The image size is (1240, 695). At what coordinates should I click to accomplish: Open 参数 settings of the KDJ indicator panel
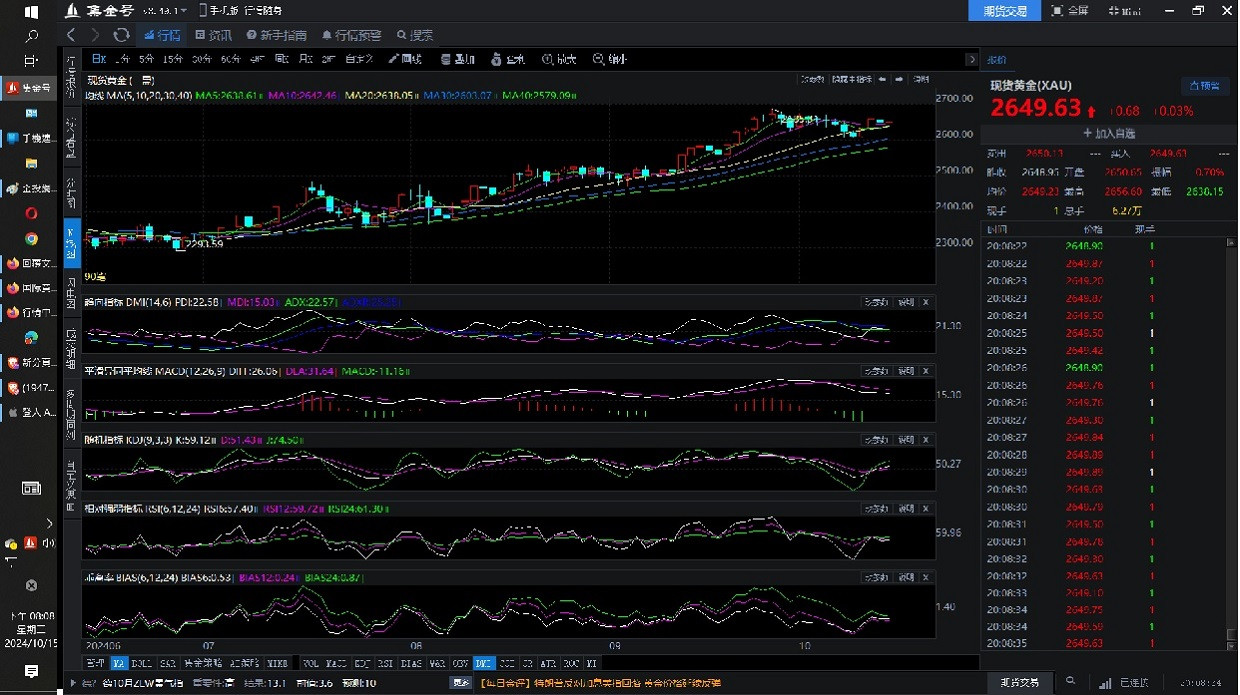point(875,440)
